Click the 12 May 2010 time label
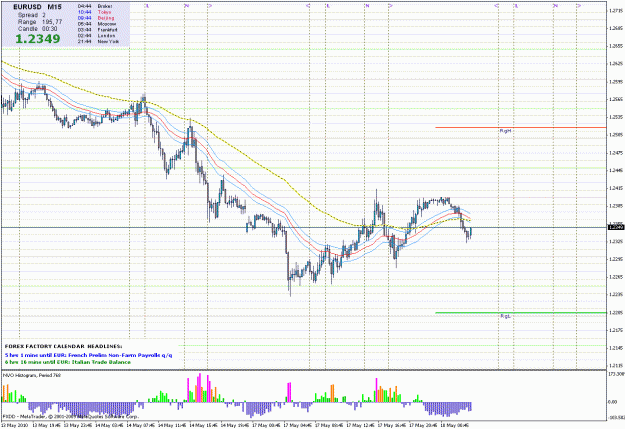The width and height of the screenshot is (625, 429). pyautogui.click(x=14, y=425)
